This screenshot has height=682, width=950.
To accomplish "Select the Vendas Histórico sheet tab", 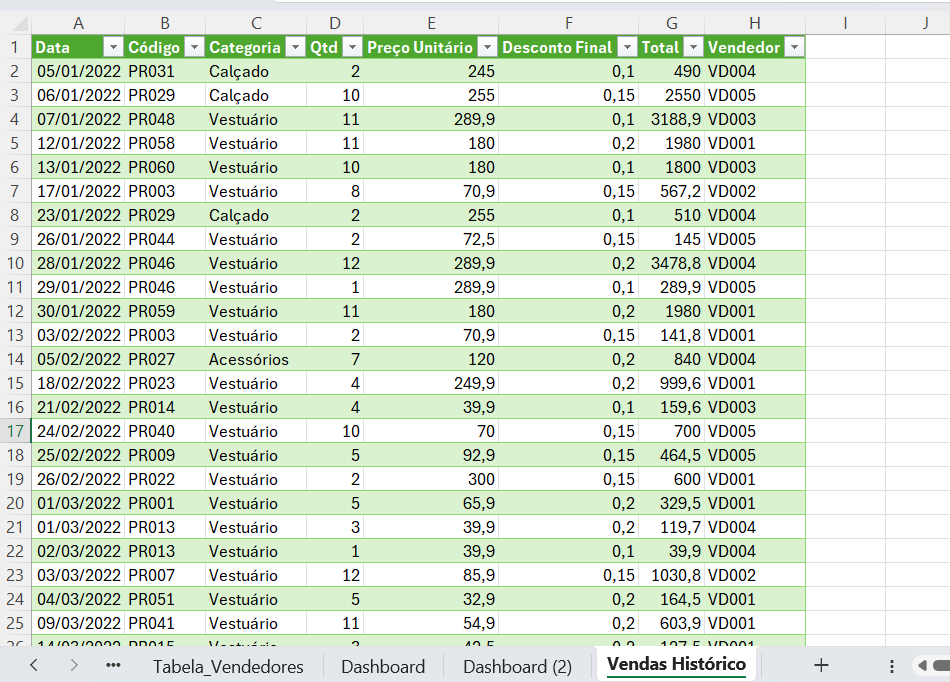I will pyautogui.click(x=676, y=664).
